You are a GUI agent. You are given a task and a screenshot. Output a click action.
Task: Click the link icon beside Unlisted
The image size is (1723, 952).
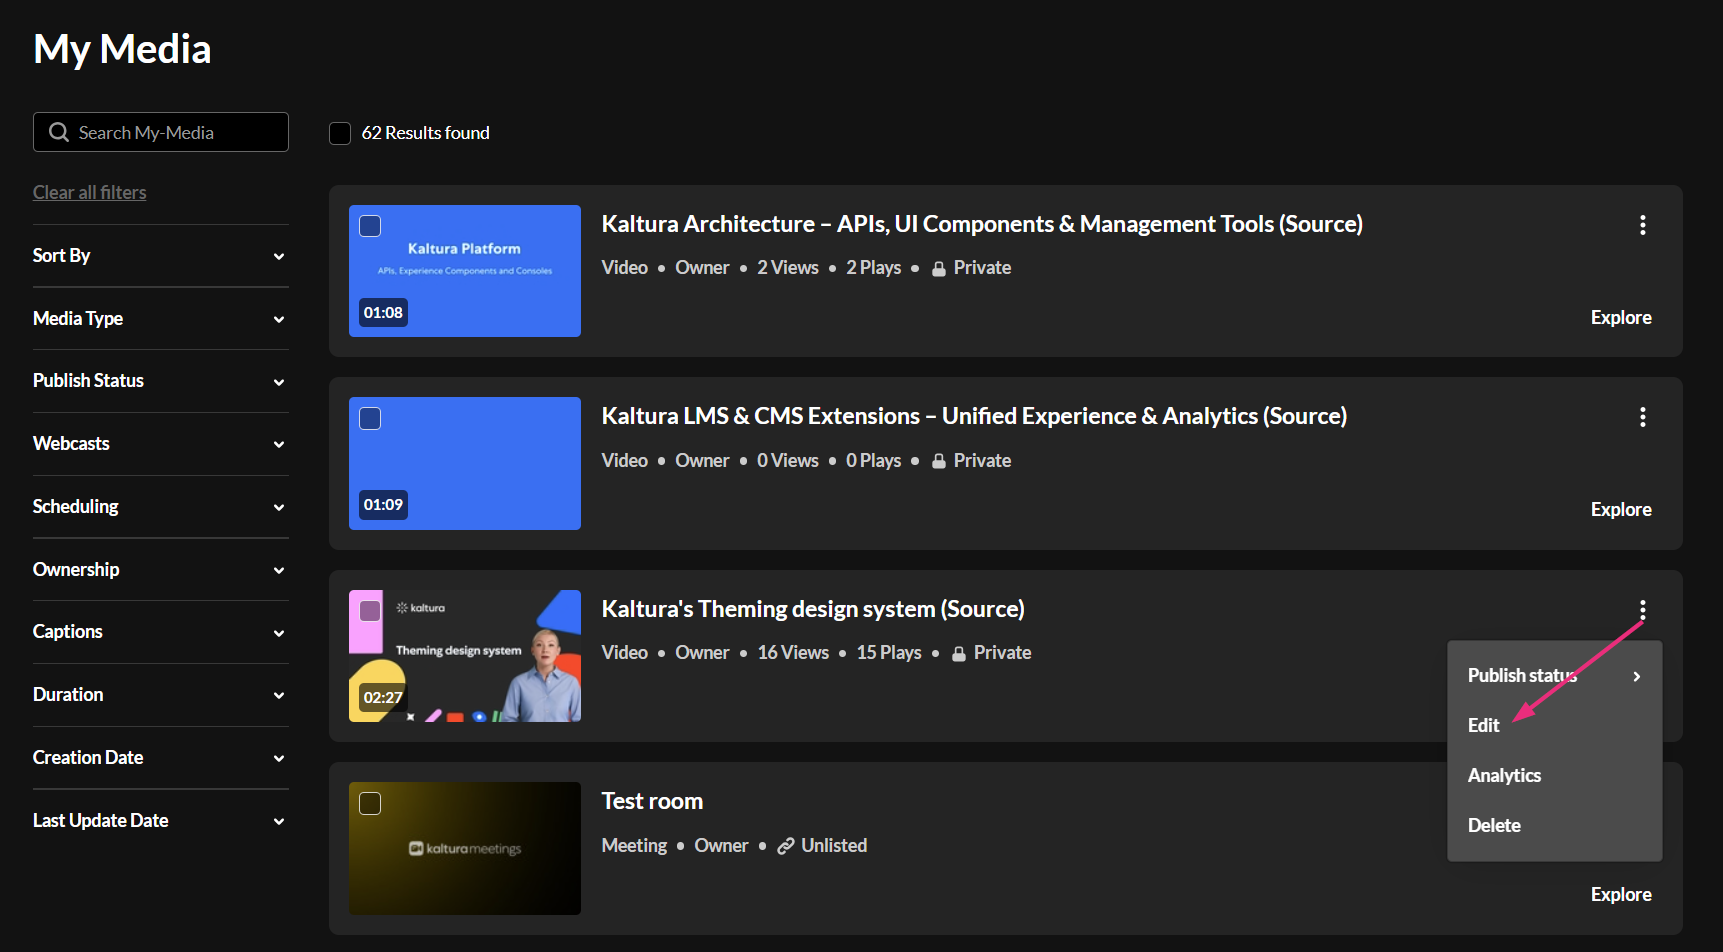click(786, 846)
